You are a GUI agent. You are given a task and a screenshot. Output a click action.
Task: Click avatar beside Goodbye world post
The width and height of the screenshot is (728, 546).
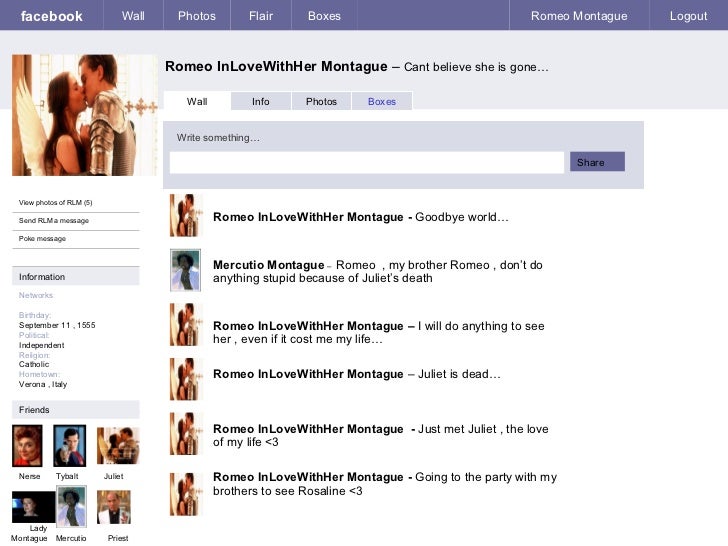pos(186,215)
